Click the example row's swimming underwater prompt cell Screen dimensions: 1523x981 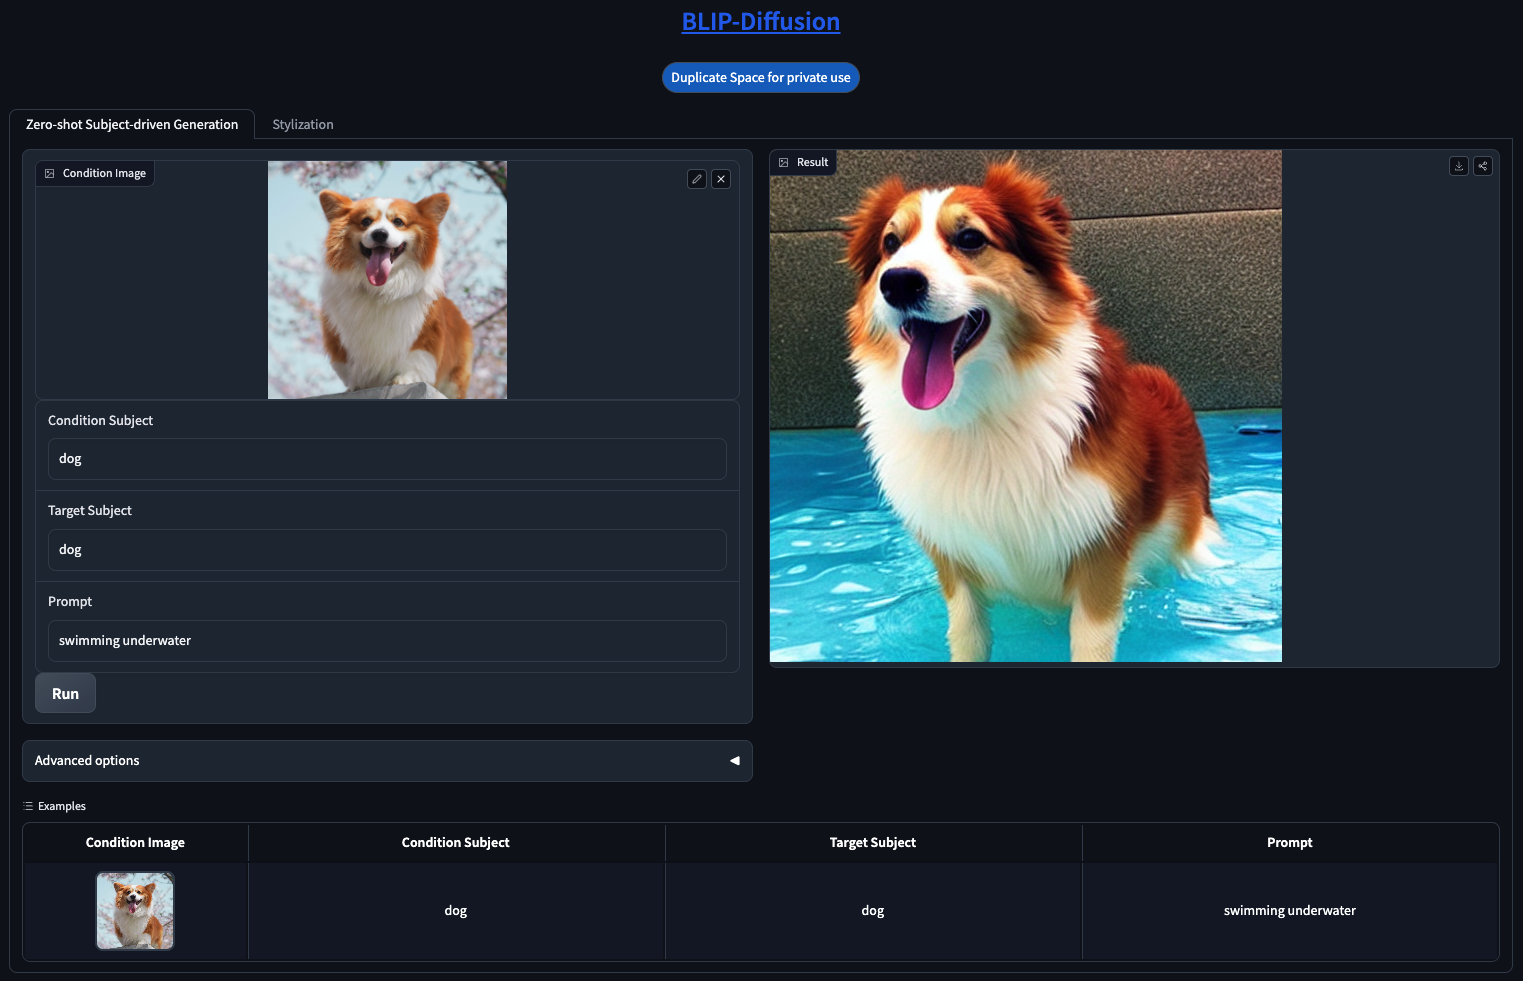click(x=1289, y=911)
